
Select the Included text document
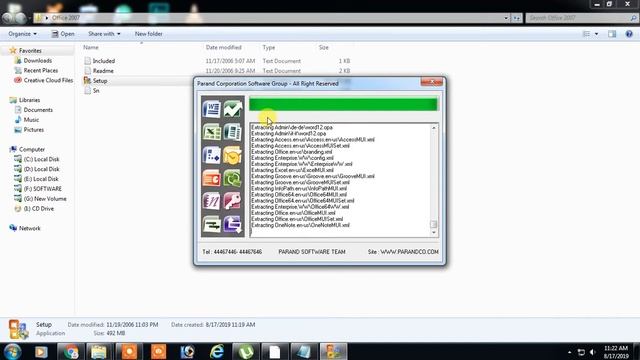tap(99, 61)
